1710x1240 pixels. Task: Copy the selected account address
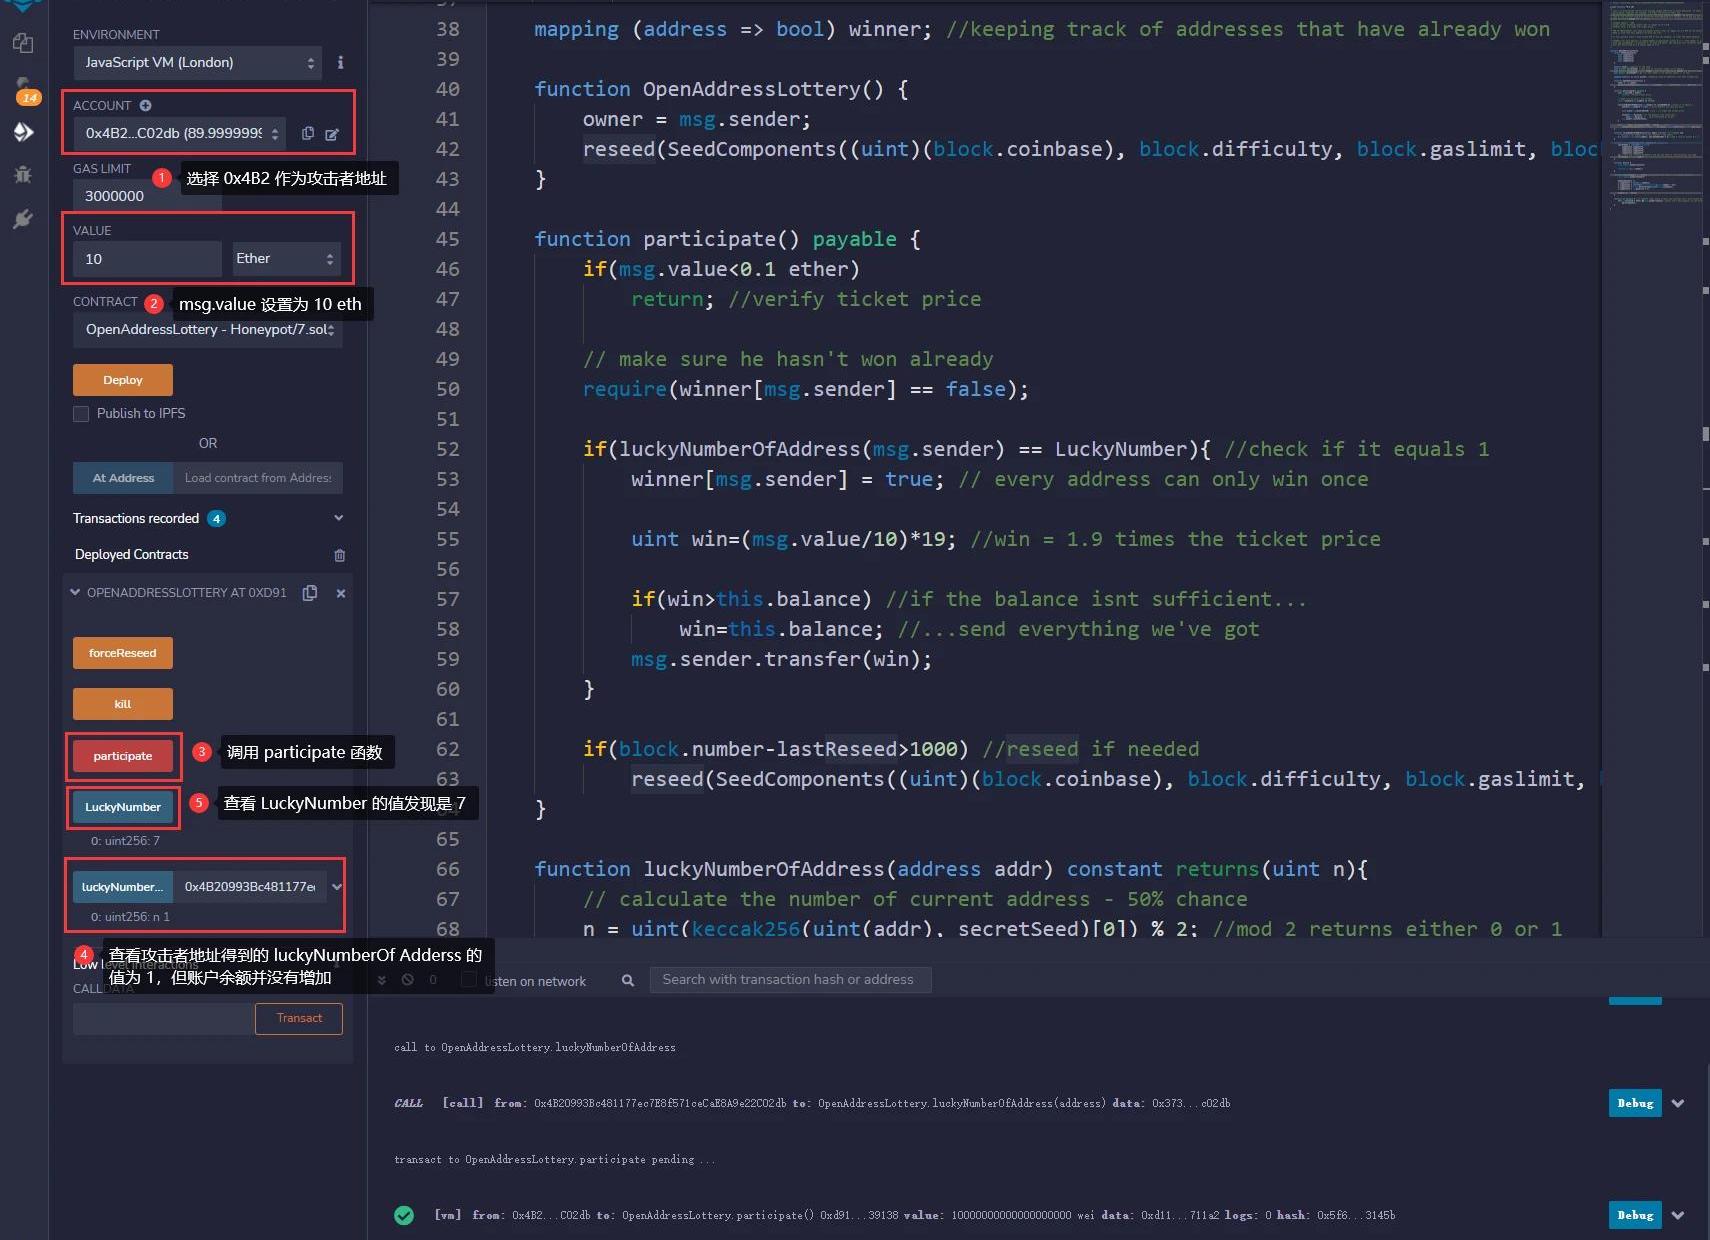308,133
